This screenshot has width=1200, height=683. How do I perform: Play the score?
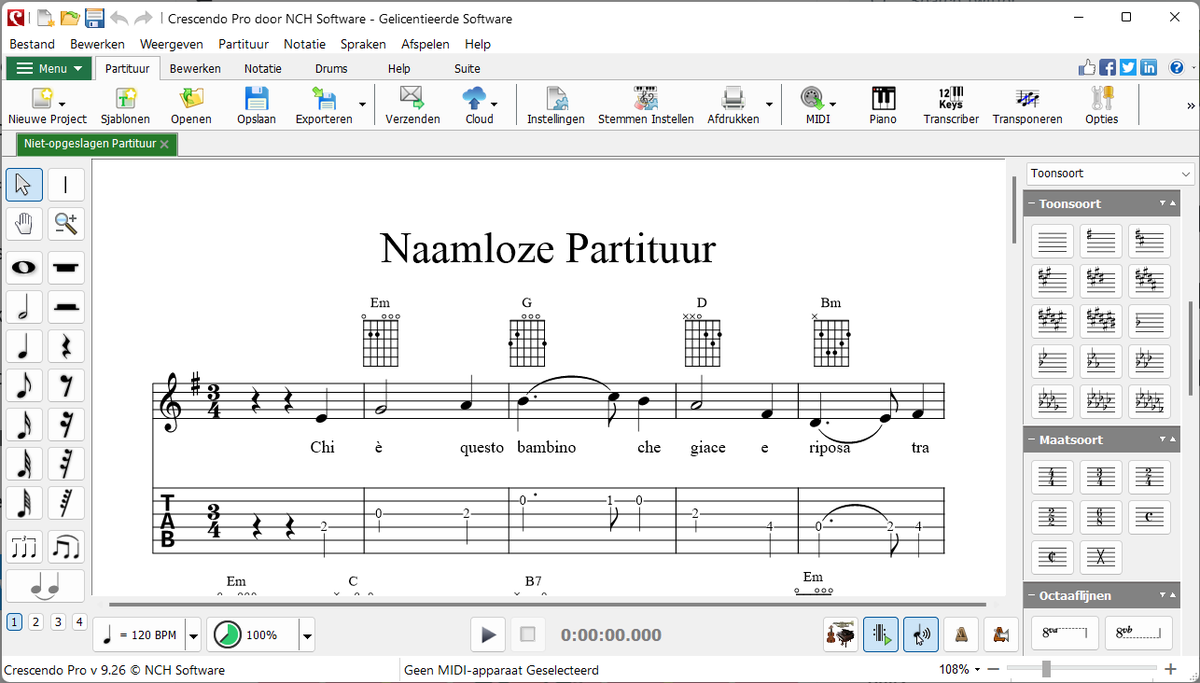click(x=488, y=634)
